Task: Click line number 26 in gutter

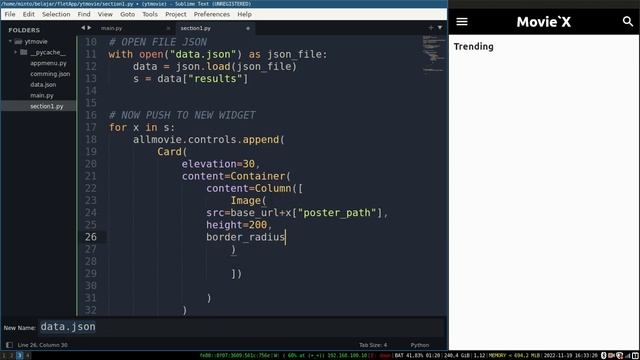Action: point(91,237)
